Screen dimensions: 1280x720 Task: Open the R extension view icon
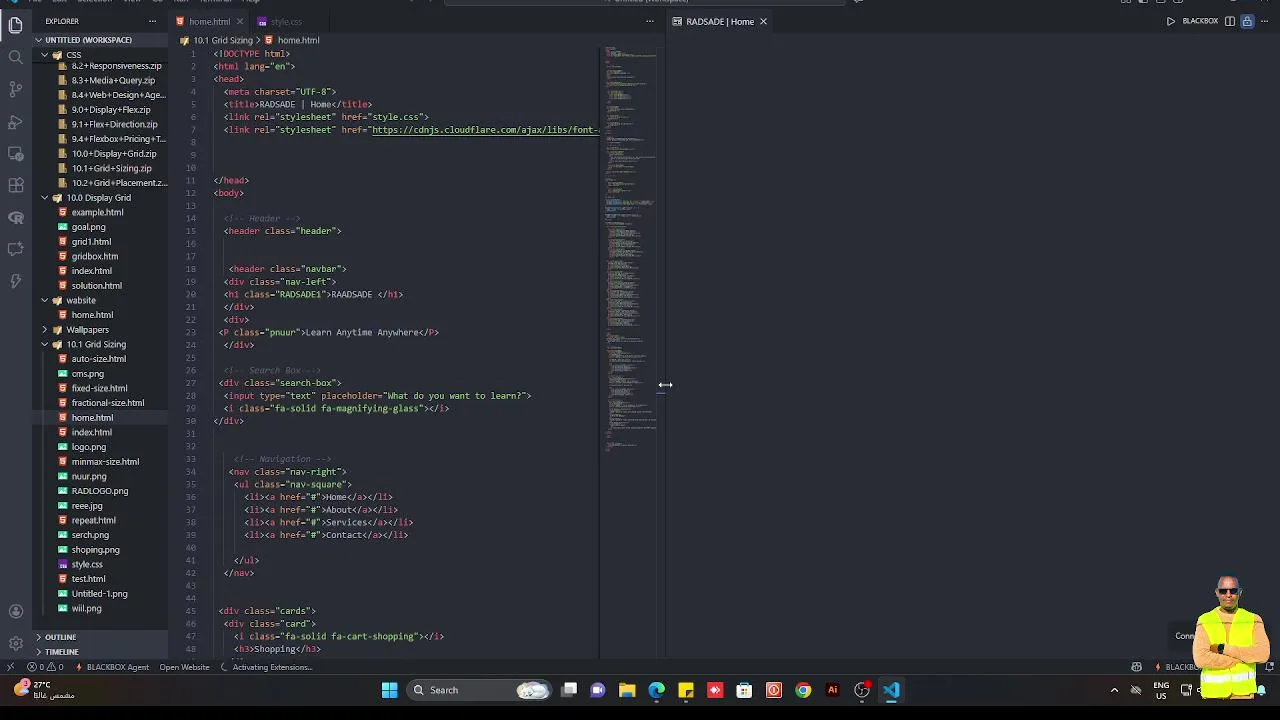tap(15, 217)
